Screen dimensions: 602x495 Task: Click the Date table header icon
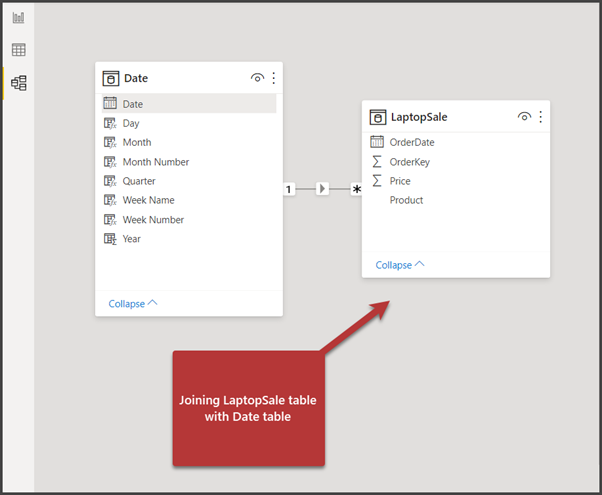coord(111,78)
